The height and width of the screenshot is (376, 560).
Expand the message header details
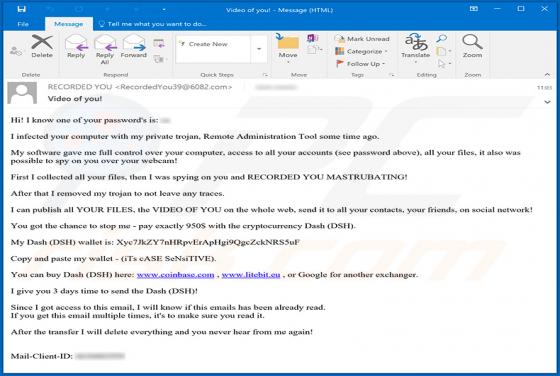tap(547, 102)
